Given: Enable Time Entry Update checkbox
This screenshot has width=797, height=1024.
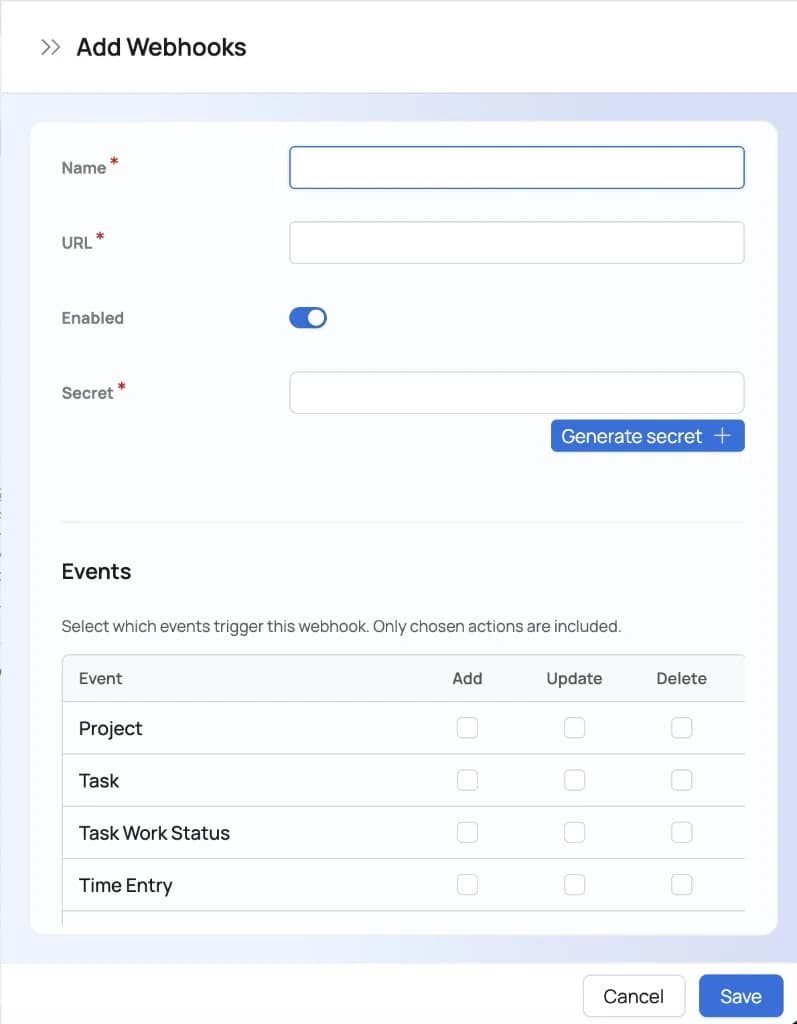Looking at the screenshot, I should [x=574, y=884].
